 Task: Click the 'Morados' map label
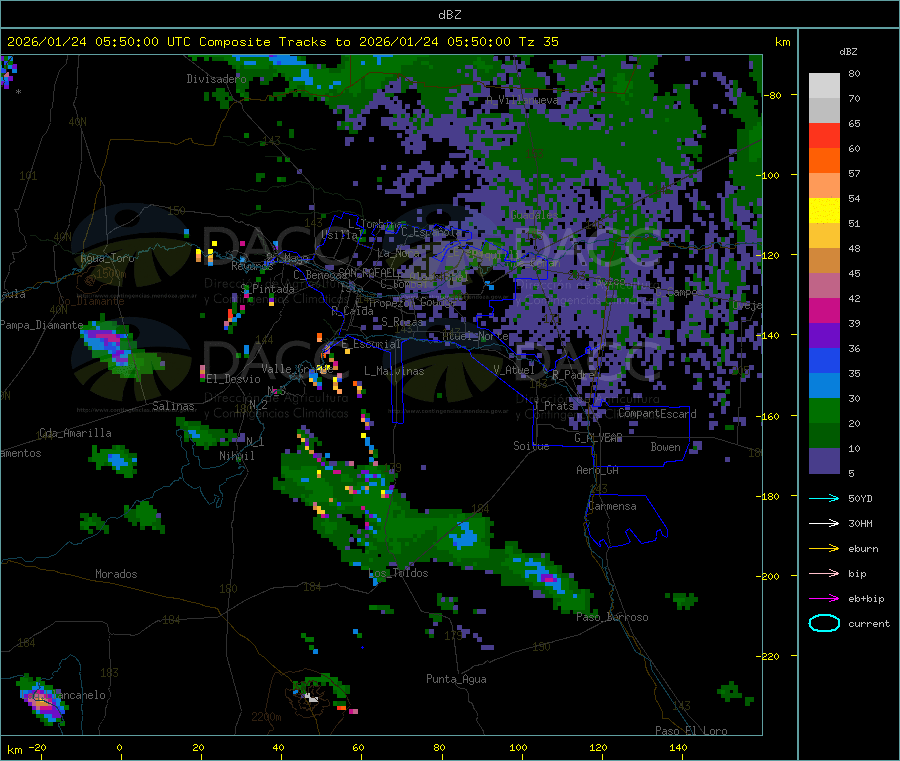click(x=116, y=574)
